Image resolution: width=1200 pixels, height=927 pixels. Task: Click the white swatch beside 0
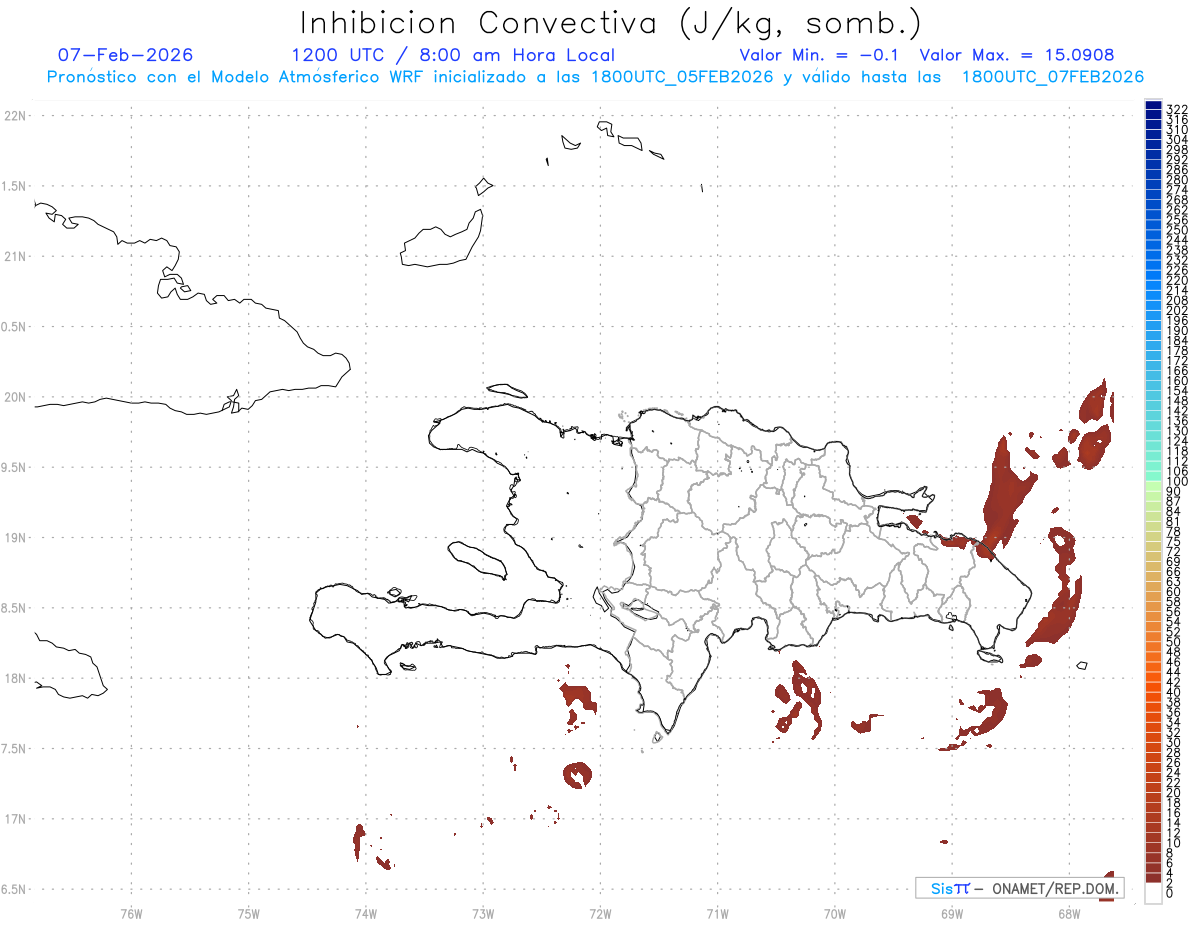pos(1153,893)
